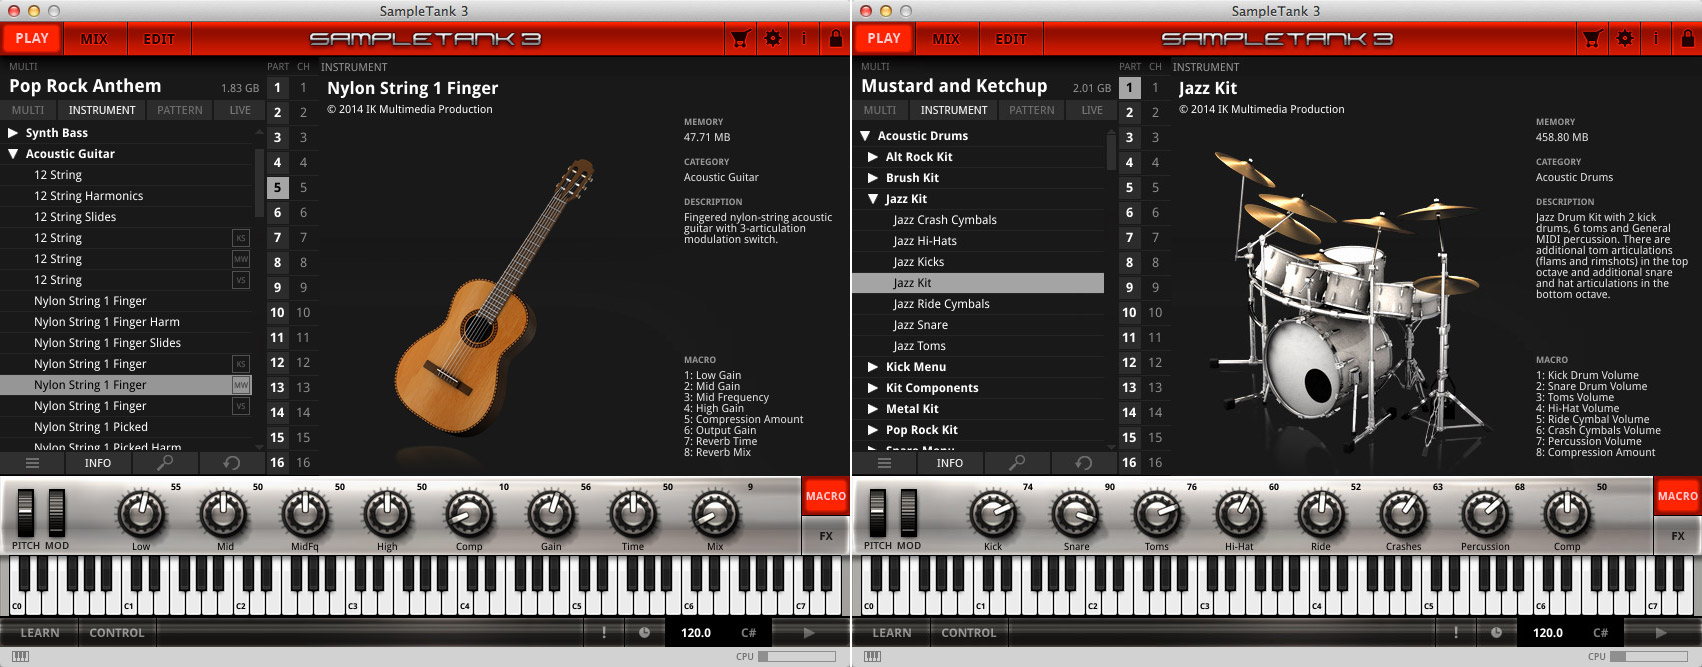Expand the Kit Components folder
This screenshot has width=1702, height=667.
(x=873, y=388)
